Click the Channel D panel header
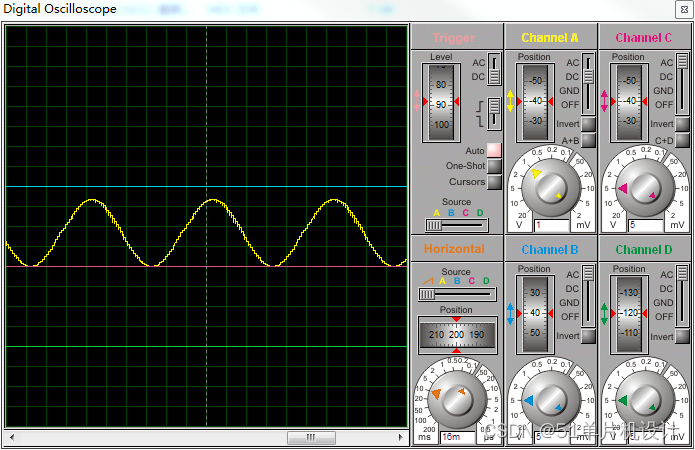695x450 pixels. click(645, 249)
